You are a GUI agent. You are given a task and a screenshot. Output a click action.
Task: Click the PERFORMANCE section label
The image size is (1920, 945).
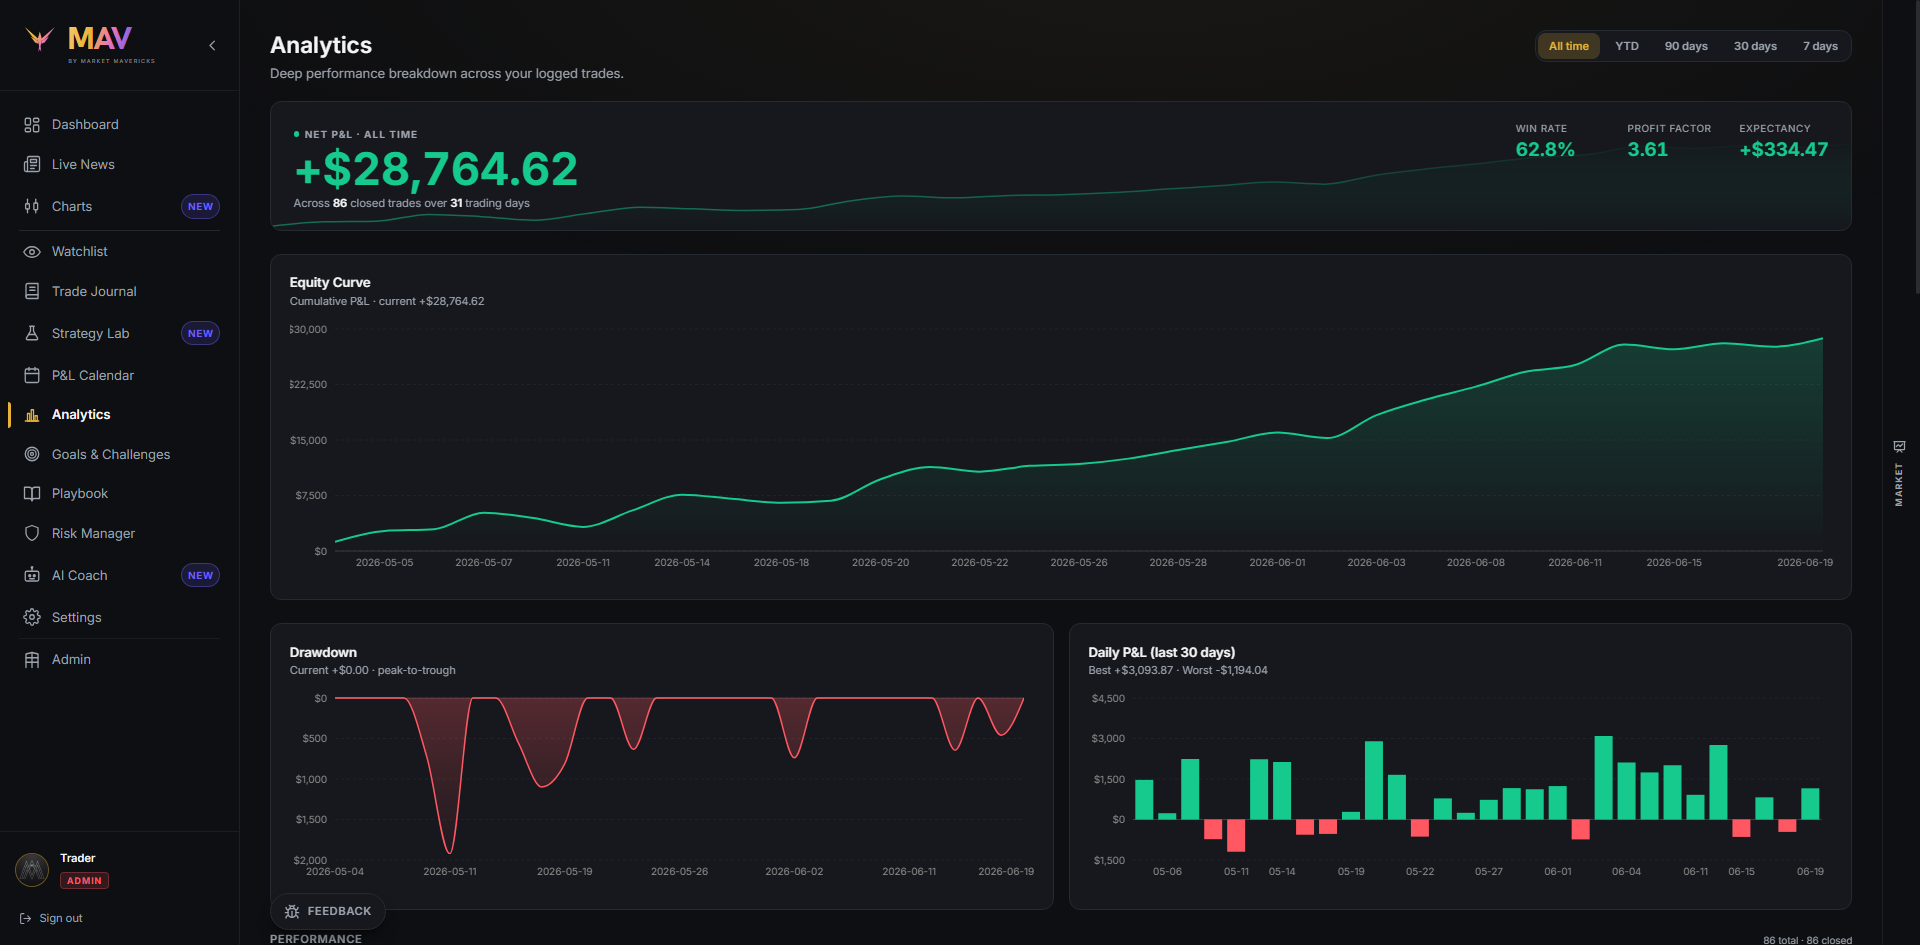pyautogui.click(x=316, y=939)
